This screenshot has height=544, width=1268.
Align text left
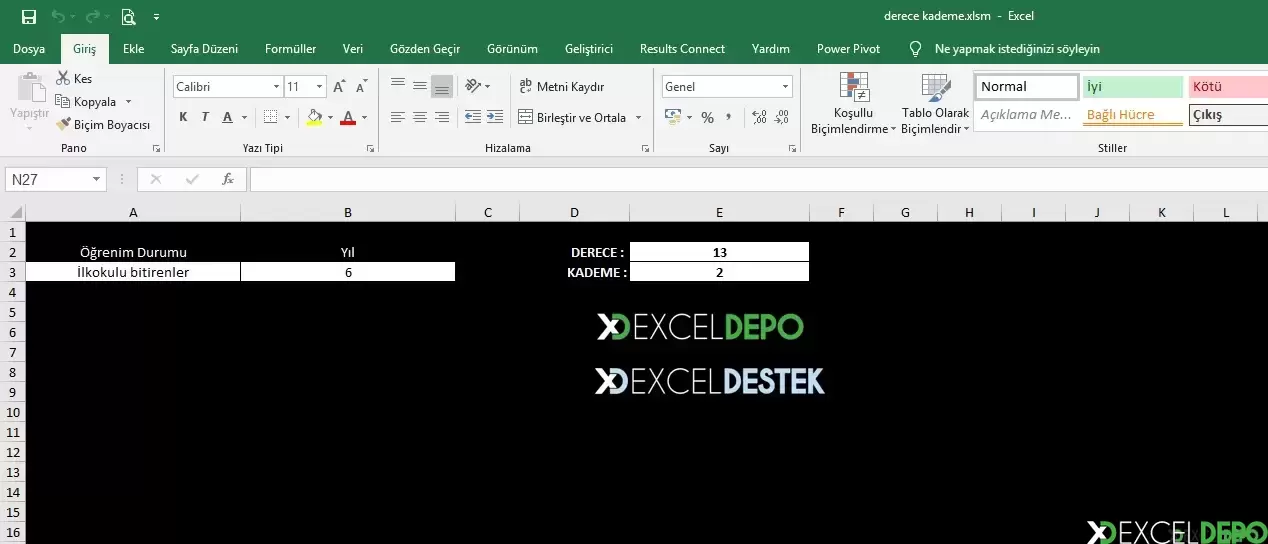point(398,117)
